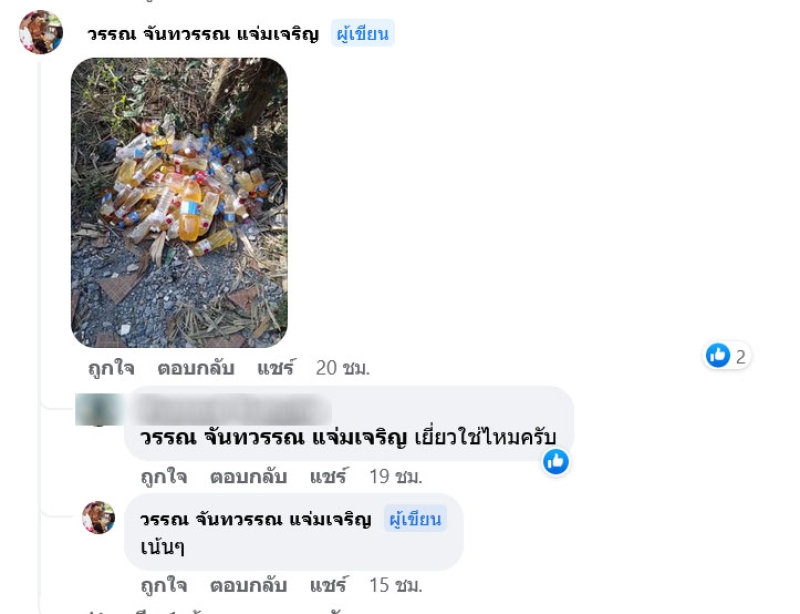Reply to the photo comment with ตอบกลับ
The image size is (800, 614).
196,368
